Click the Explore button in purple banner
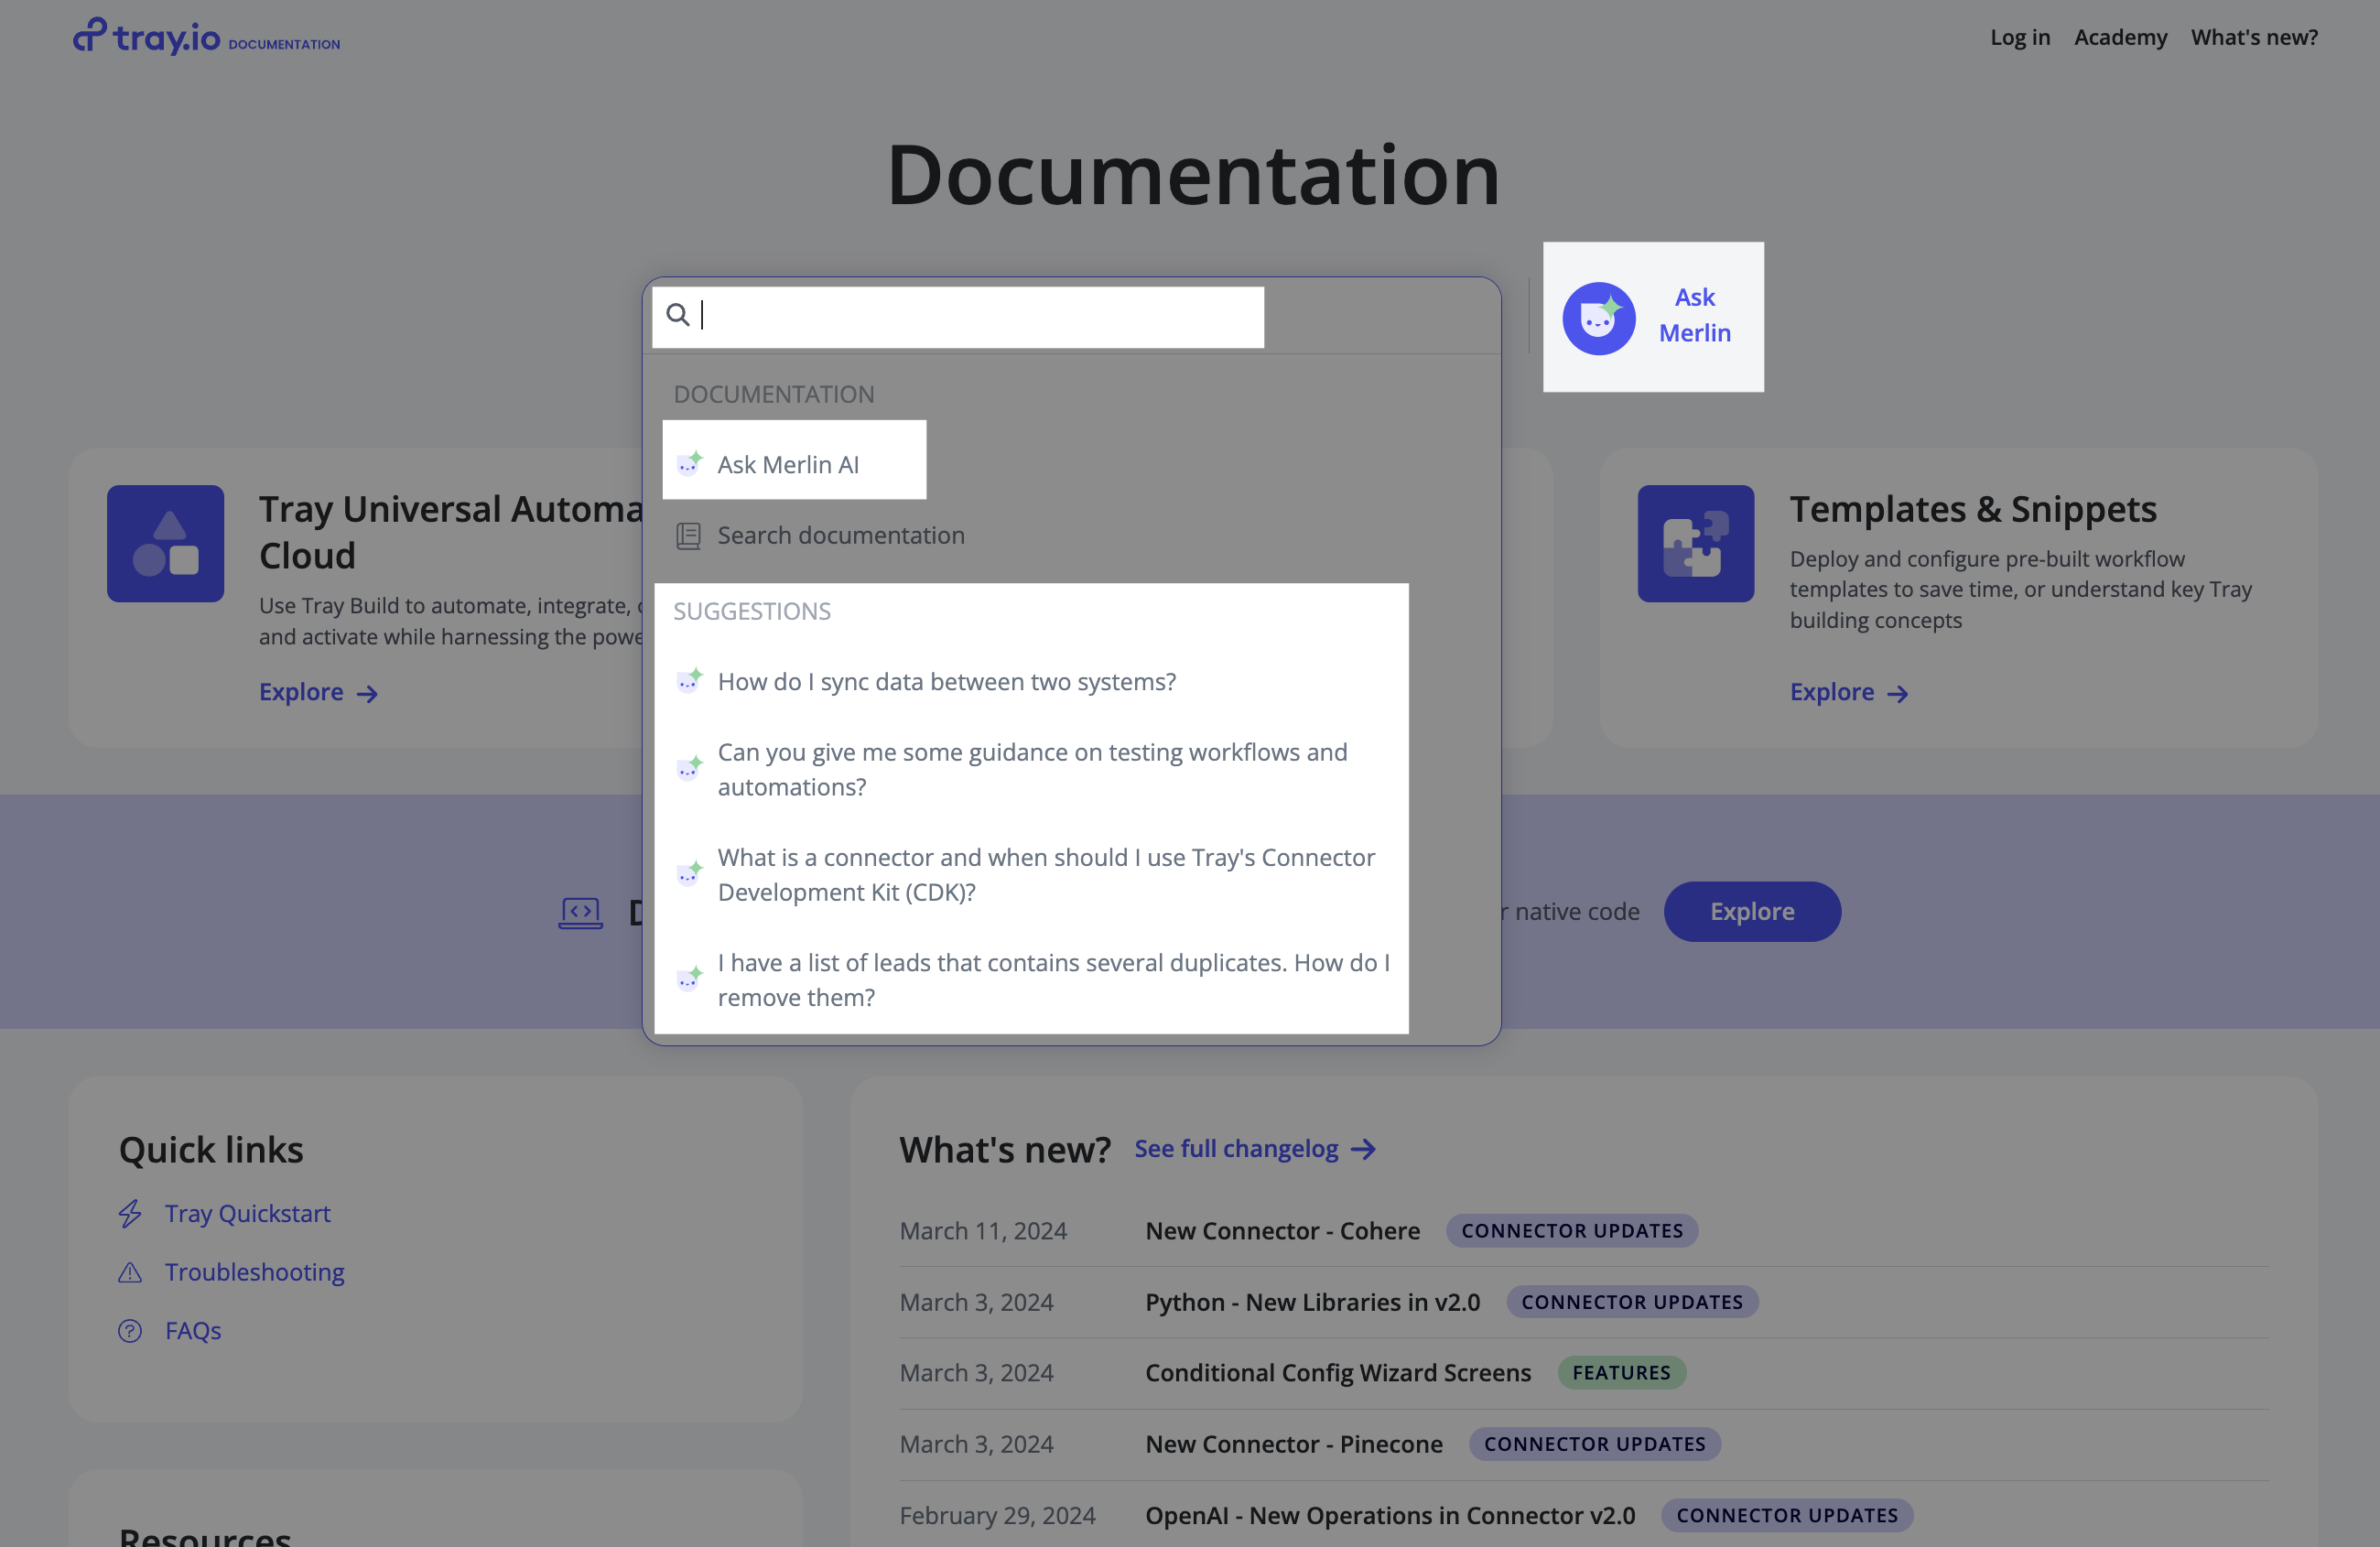Screen dimensions: 2380x1547 [x=1752, y=912]
